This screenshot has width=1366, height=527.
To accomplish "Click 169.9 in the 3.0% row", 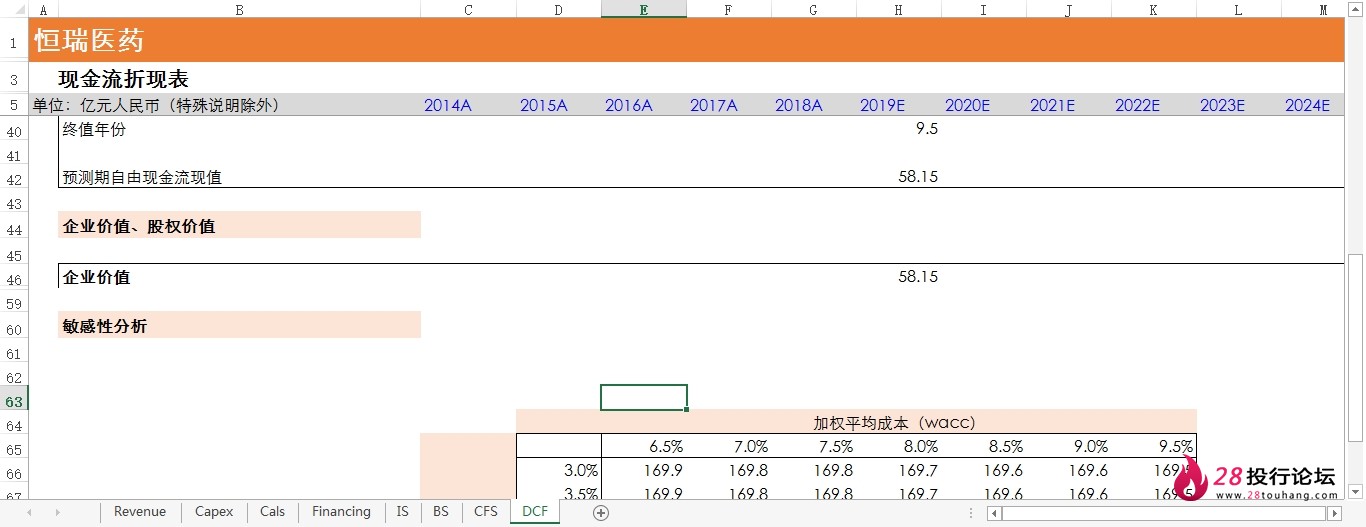I will pyautogui.click(x=664, y=470).
